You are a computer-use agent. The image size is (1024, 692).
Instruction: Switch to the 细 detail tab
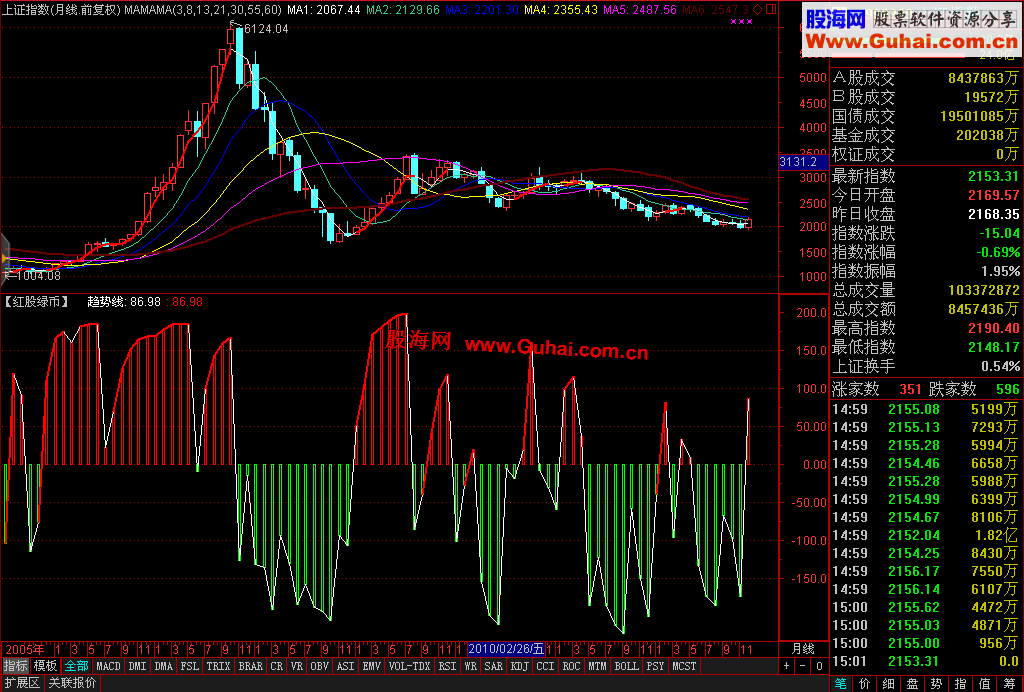coord(888,684)
